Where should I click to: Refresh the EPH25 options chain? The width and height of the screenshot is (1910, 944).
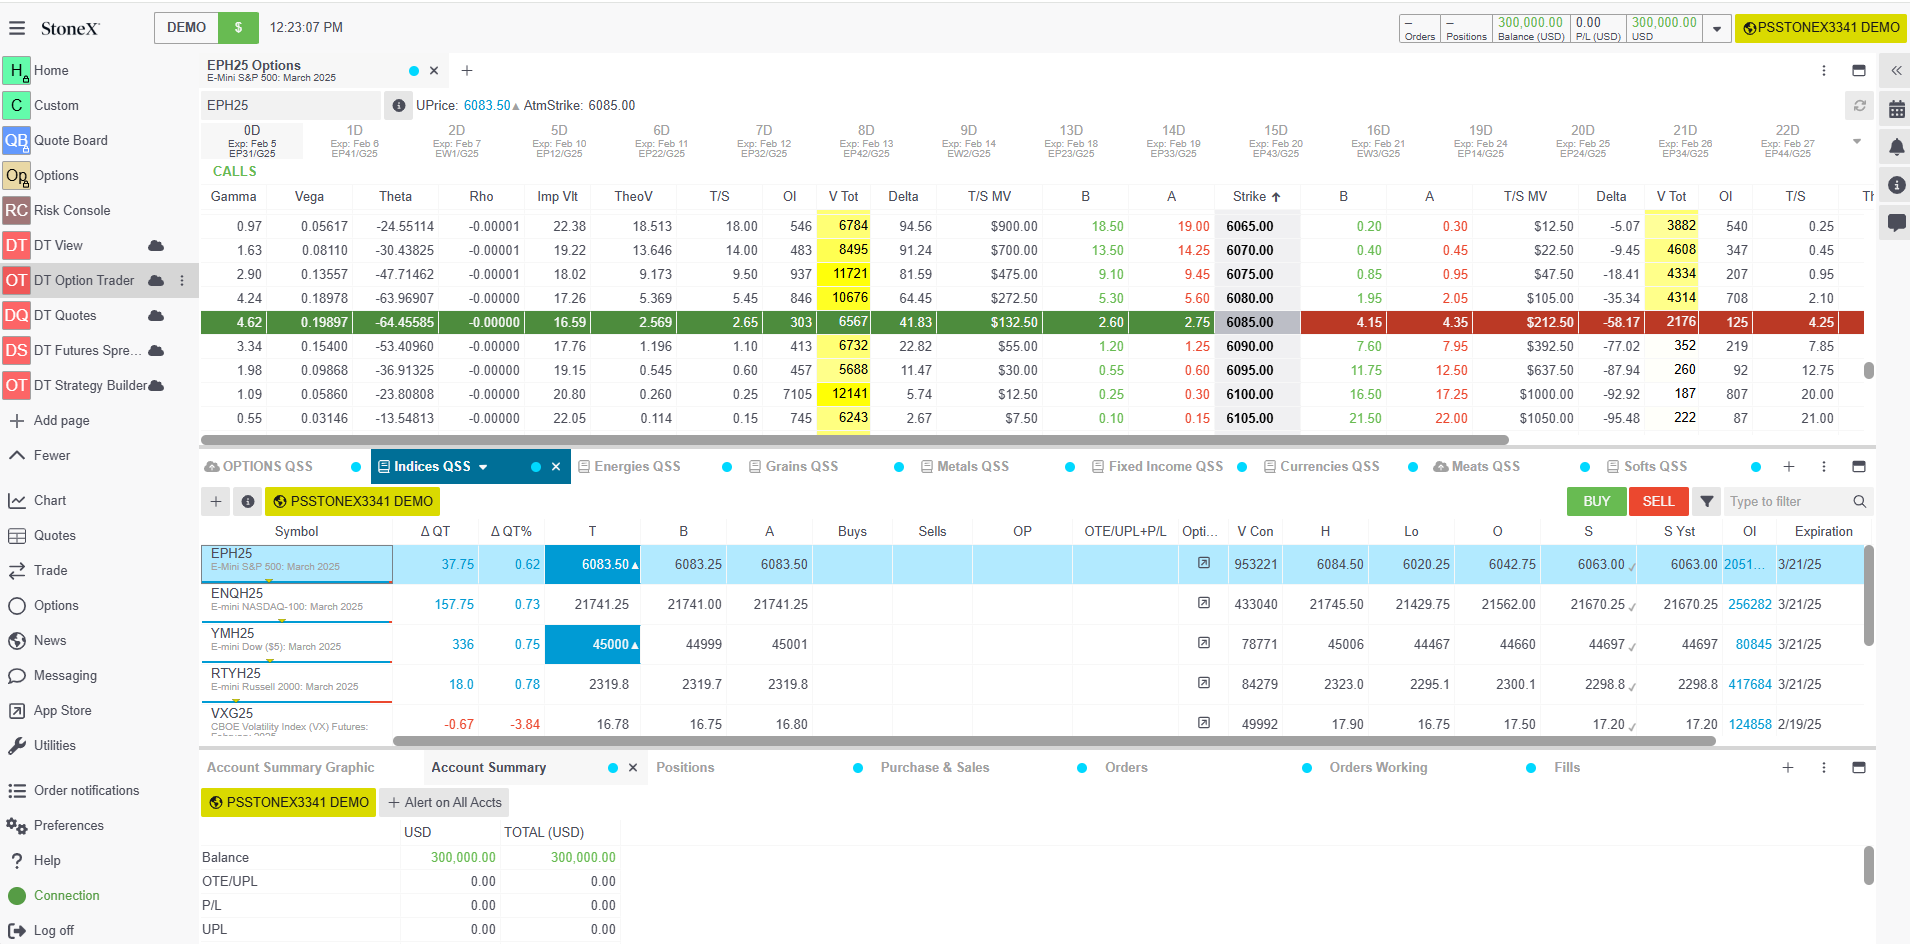pos(1859,105)
